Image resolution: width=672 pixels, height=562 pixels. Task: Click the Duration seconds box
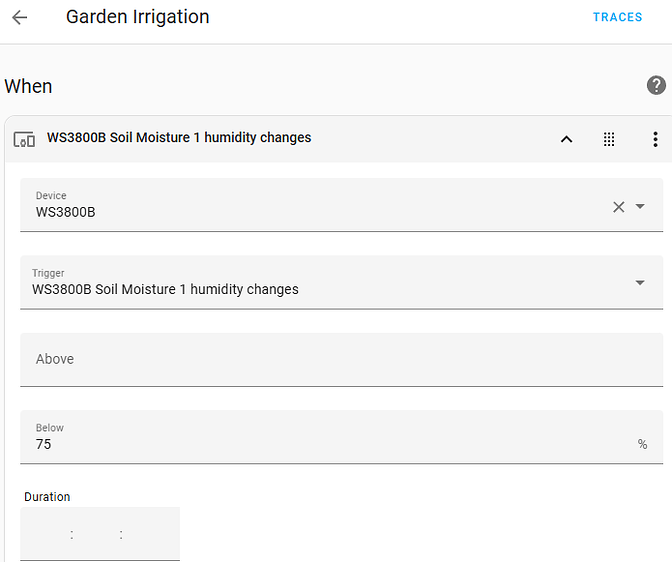tap(150, 535)
